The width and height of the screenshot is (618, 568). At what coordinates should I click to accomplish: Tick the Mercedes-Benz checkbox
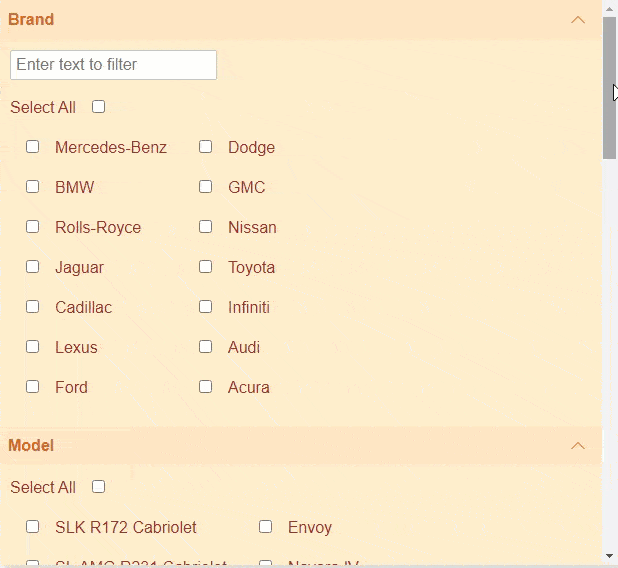33,147
